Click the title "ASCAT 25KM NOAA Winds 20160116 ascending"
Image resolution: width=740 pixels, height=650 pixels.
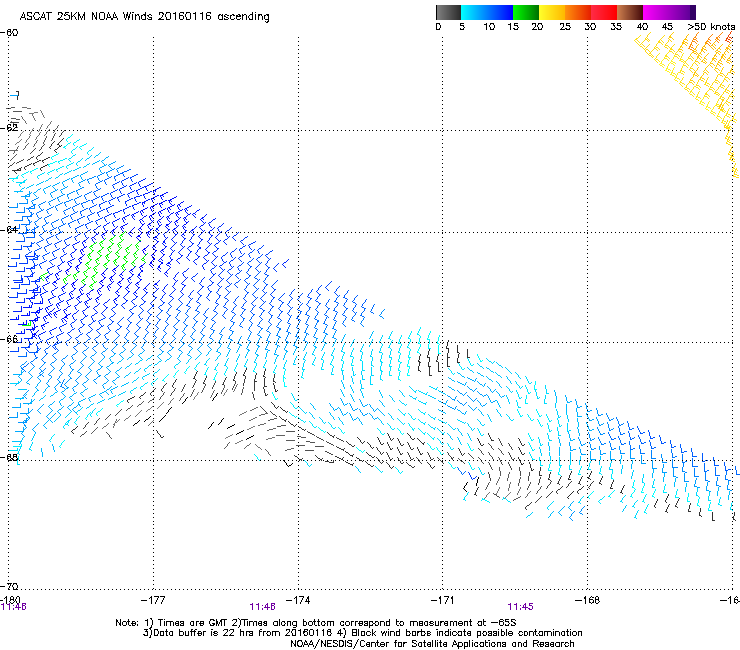coord(144,17)
